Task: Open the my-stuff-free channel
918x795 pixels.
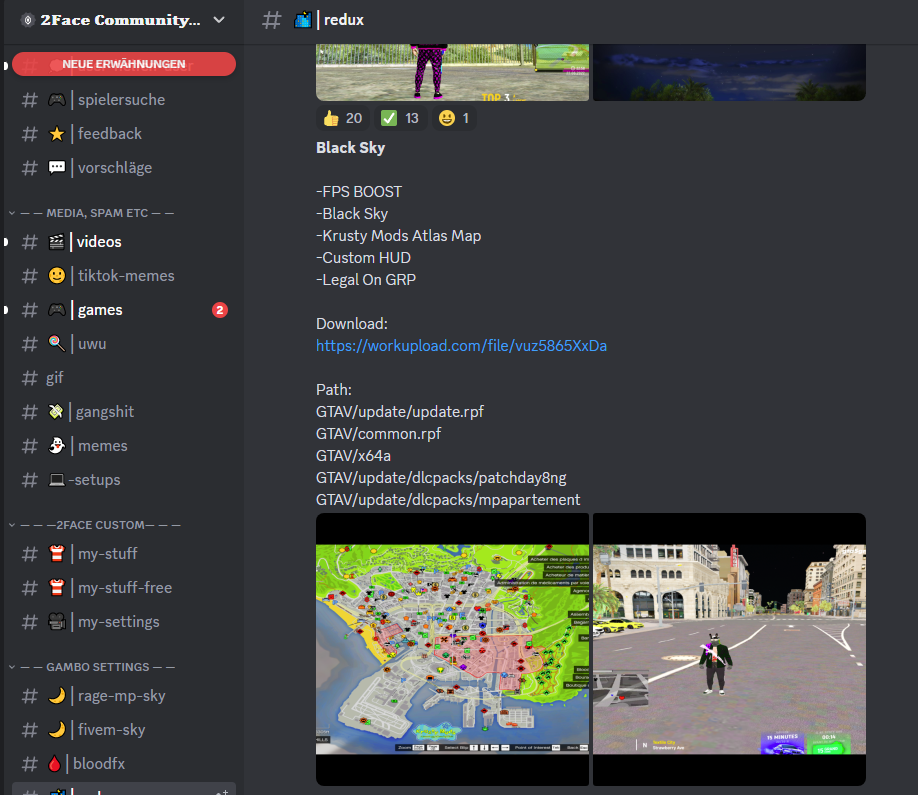Action: click(124, 588)
